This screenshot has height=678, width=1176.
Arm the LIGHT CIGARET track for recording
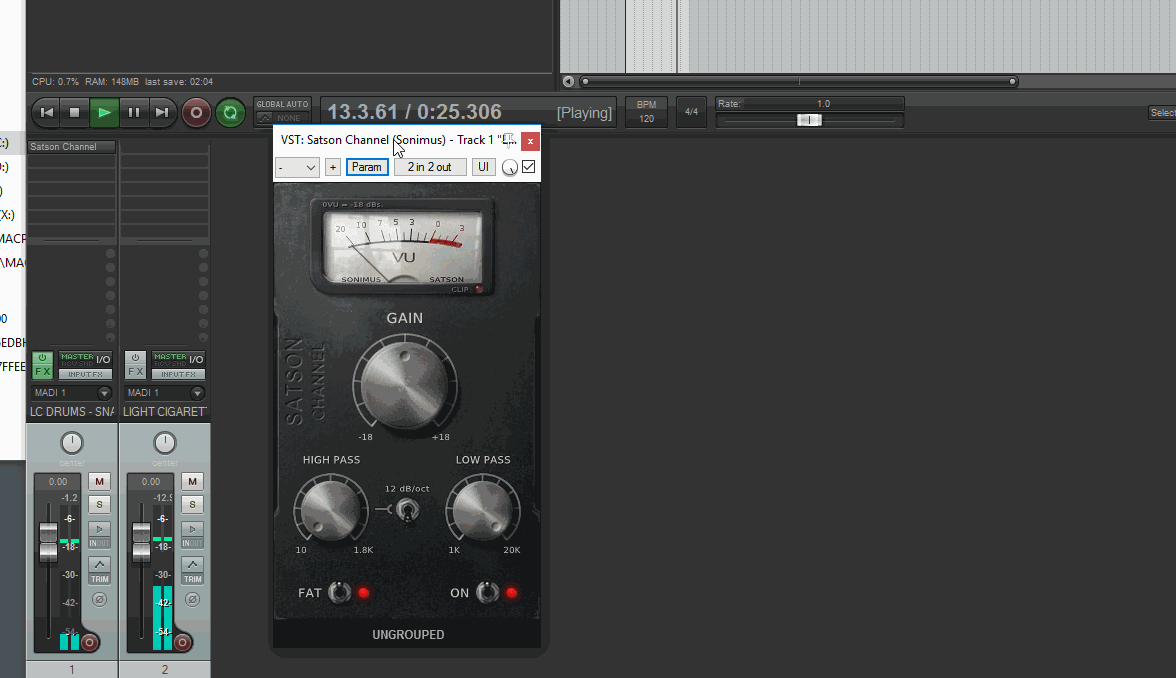coord(182,643)
